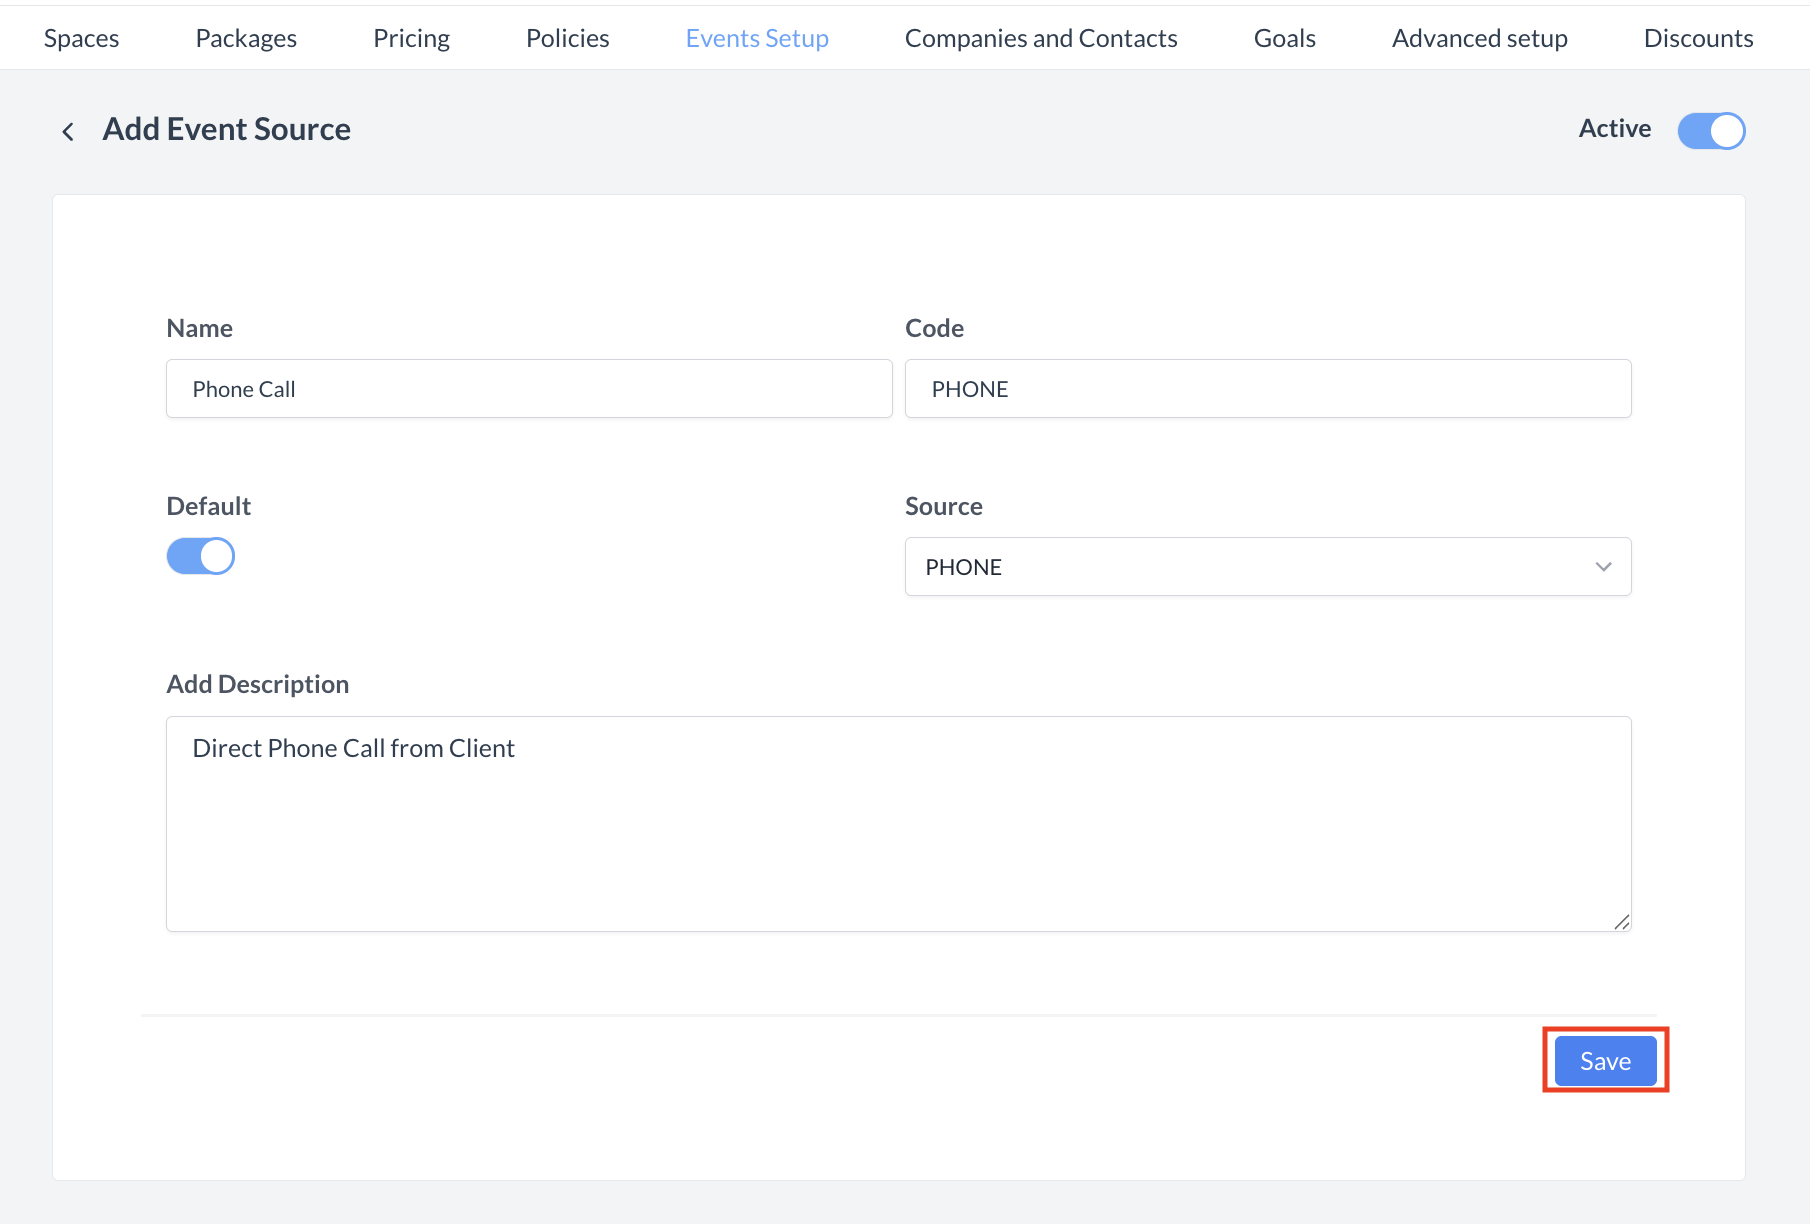Focus the Code input field
This screenshot has width=1810, height=1224.
point(1266,389)
